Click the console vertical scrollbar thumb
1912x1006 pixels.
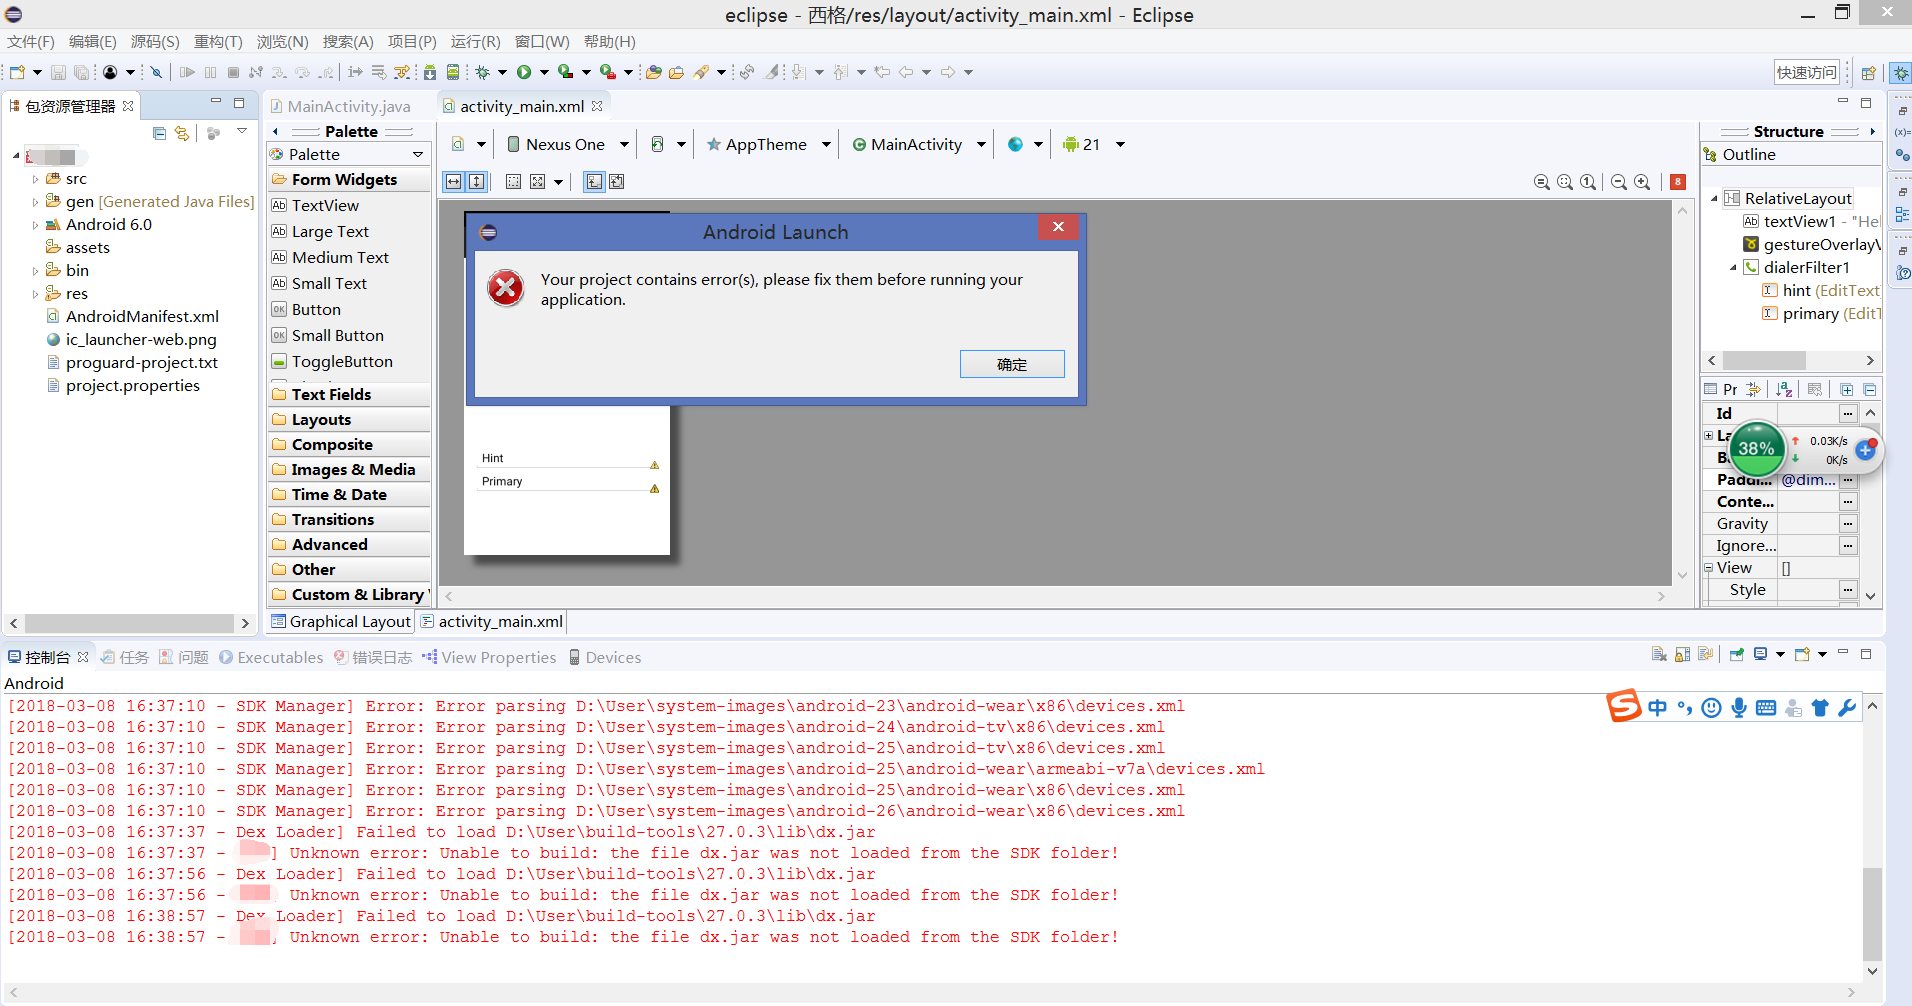(1872, 914)
